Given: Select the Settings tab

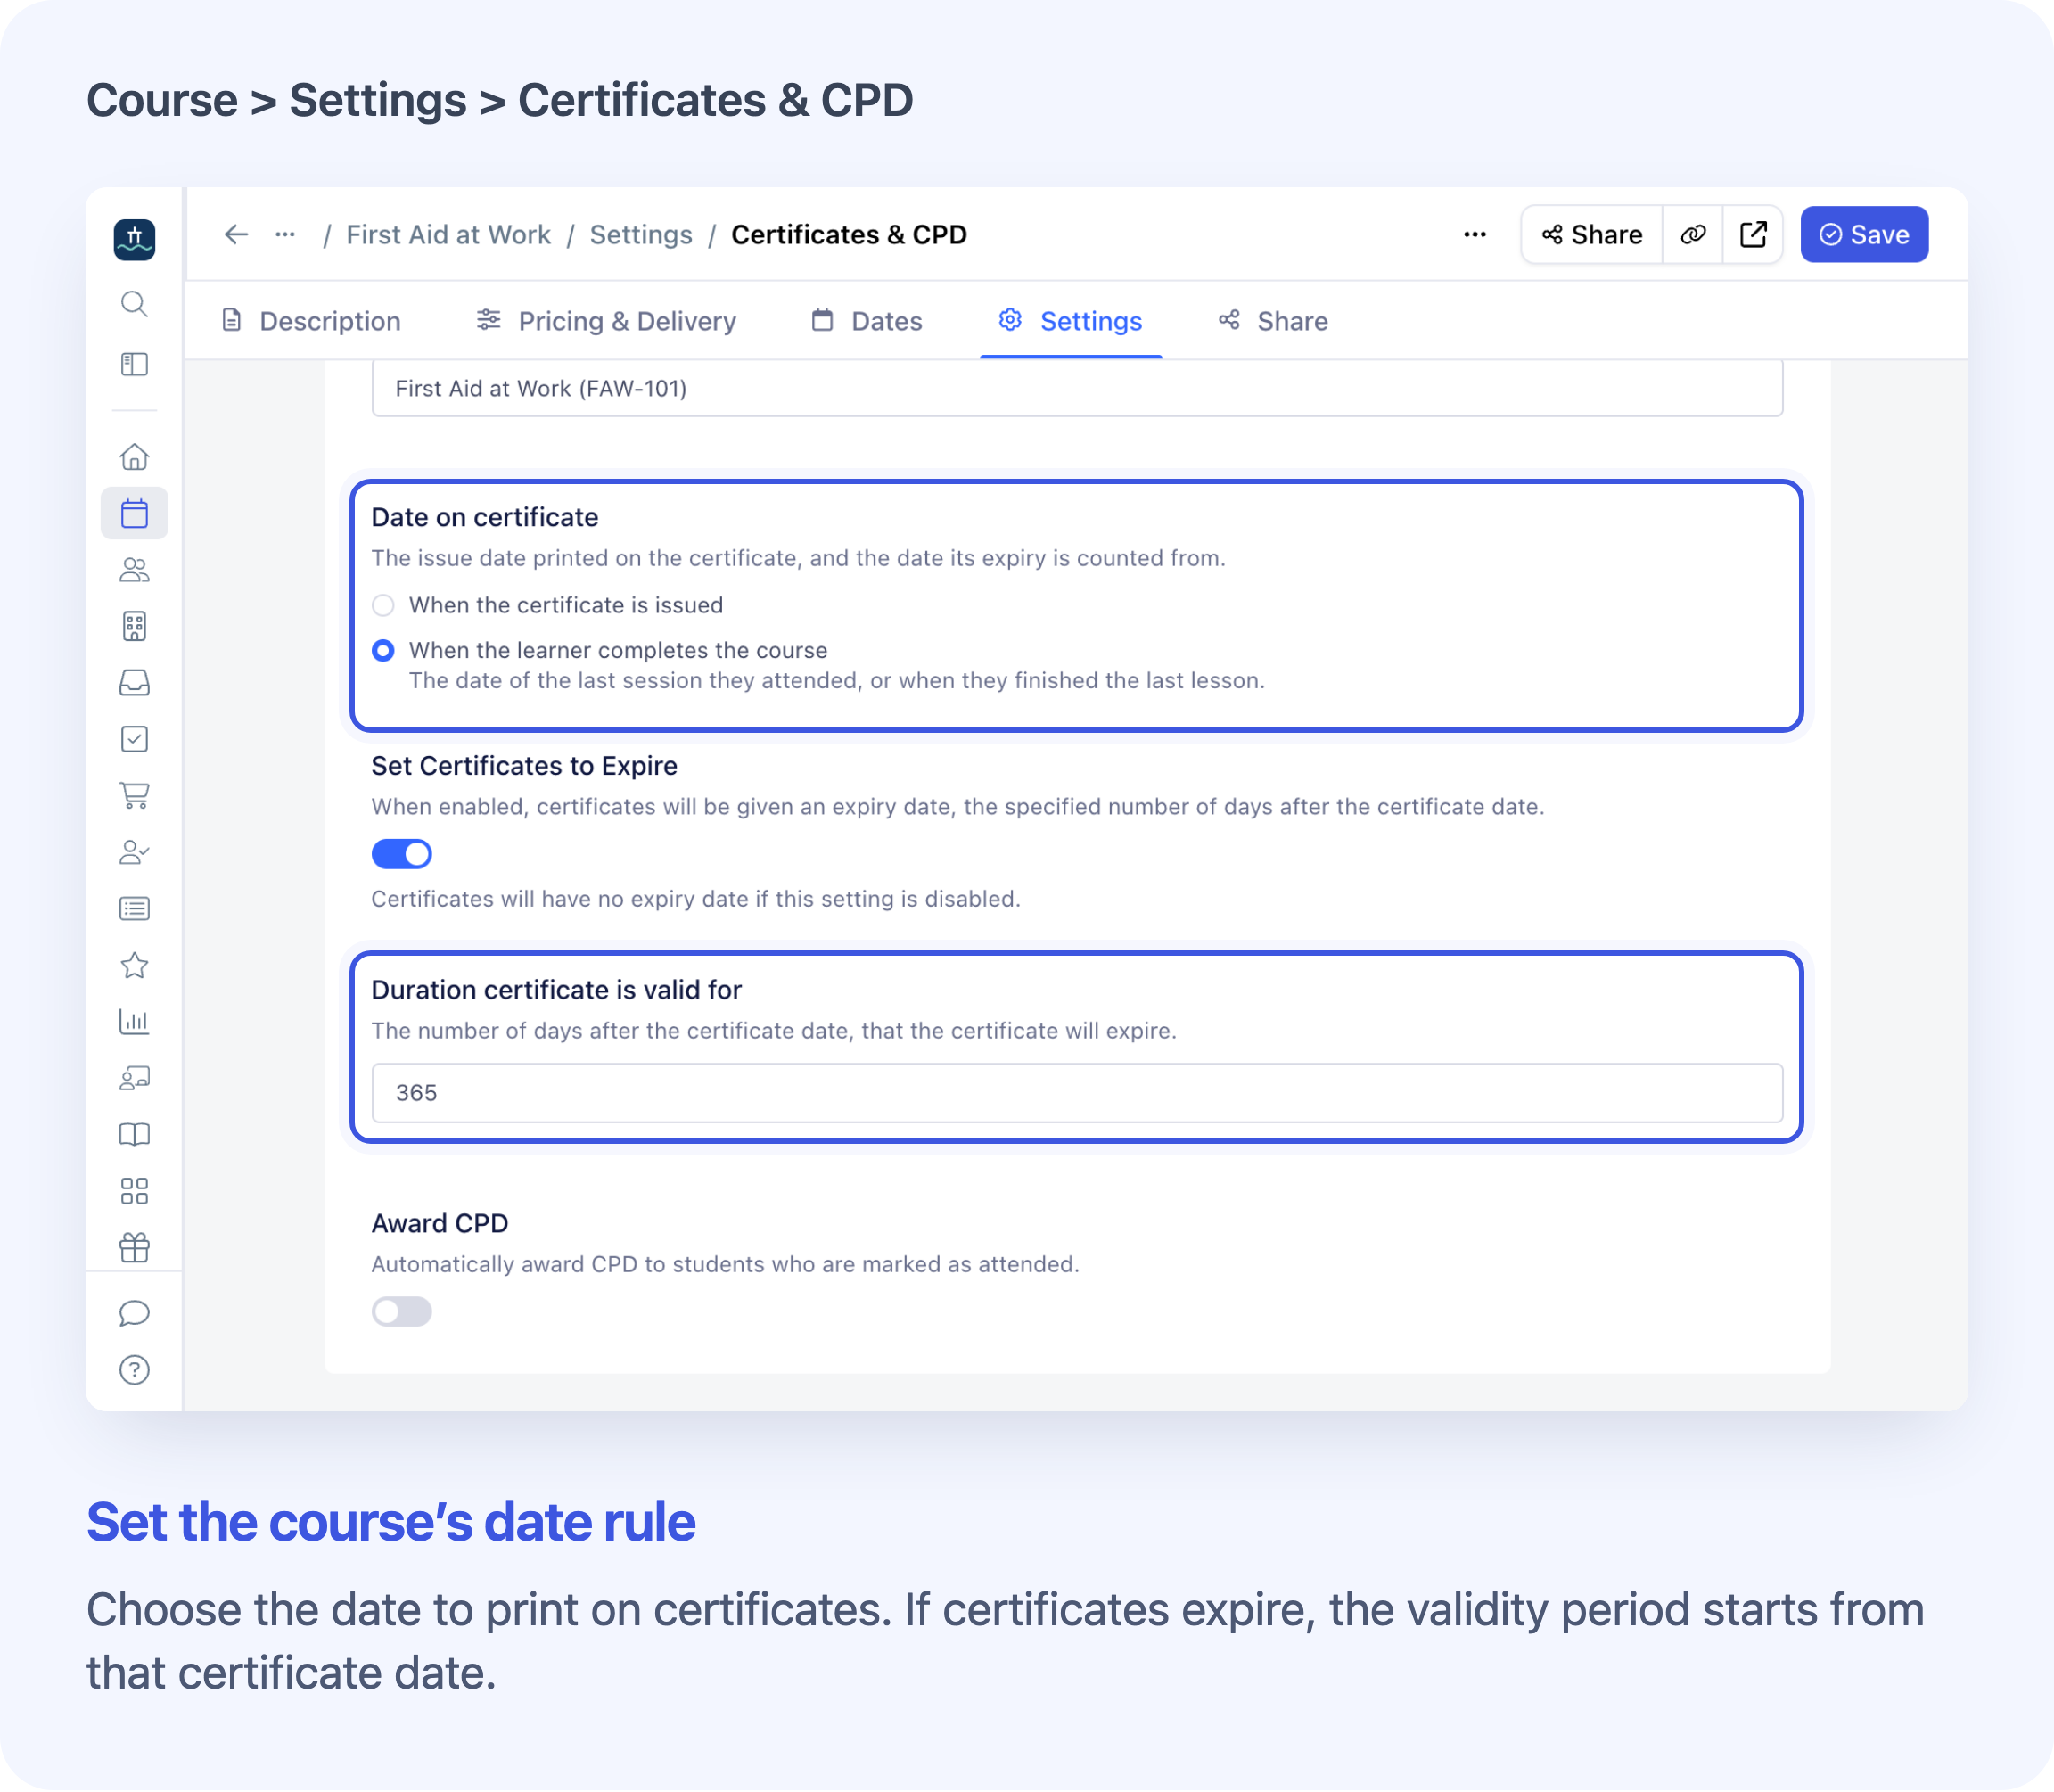Looking at the screenshot, I should 1071,321.
